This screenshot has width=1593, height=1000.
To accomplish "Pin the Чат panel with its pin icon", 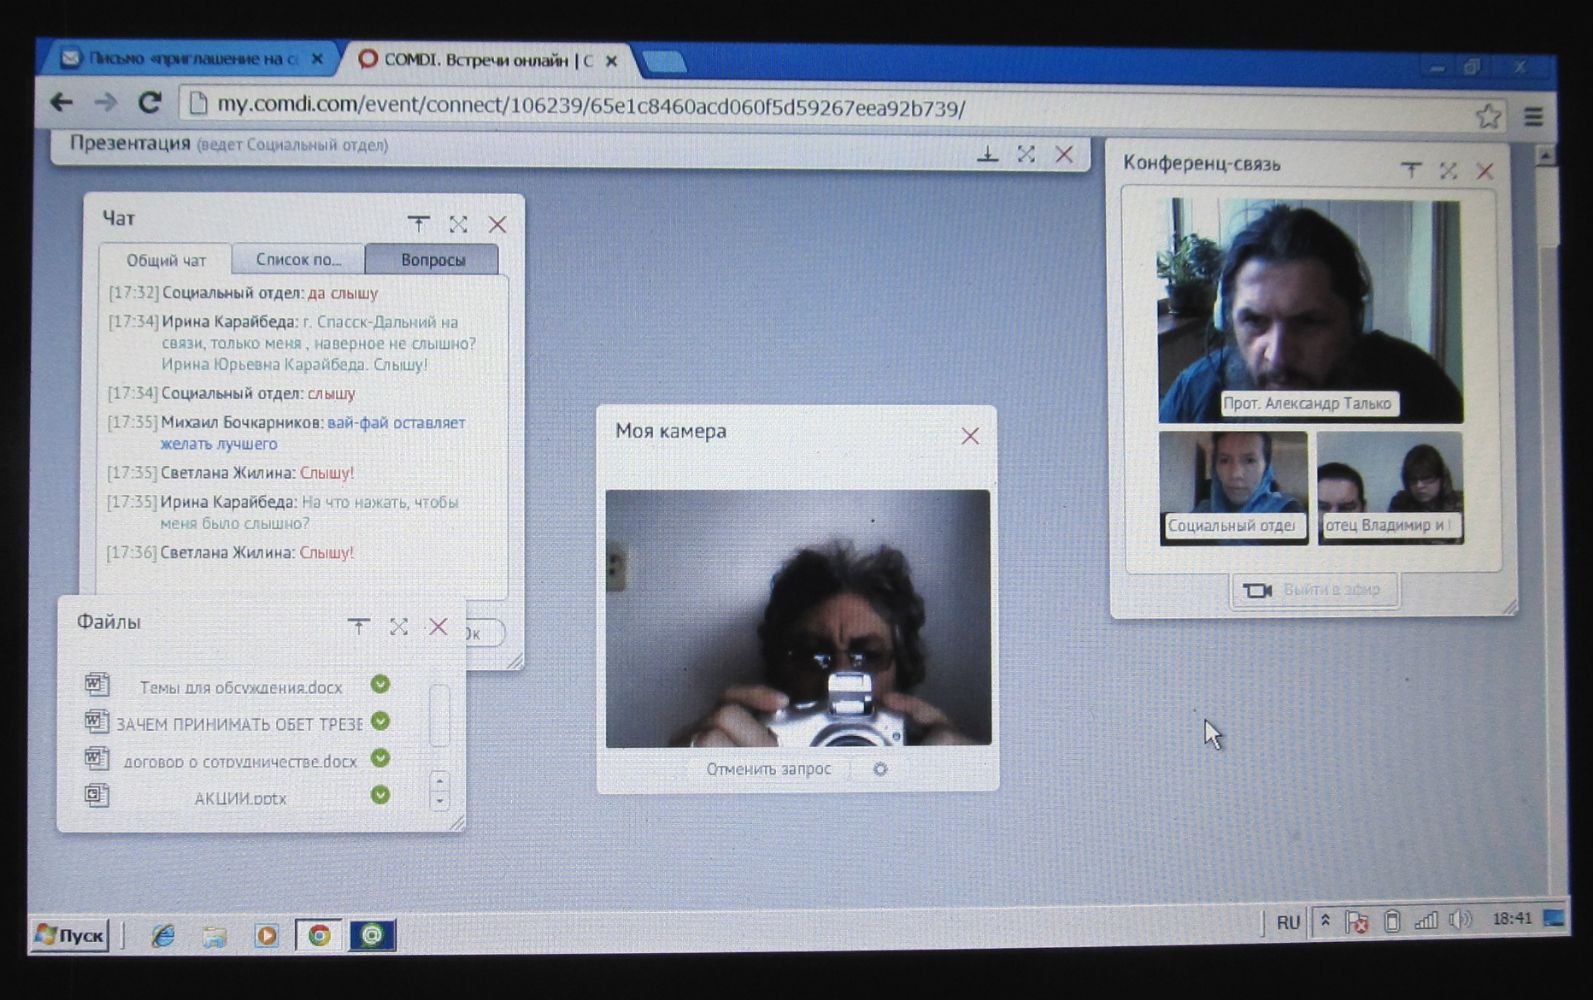I will [418, 224].
